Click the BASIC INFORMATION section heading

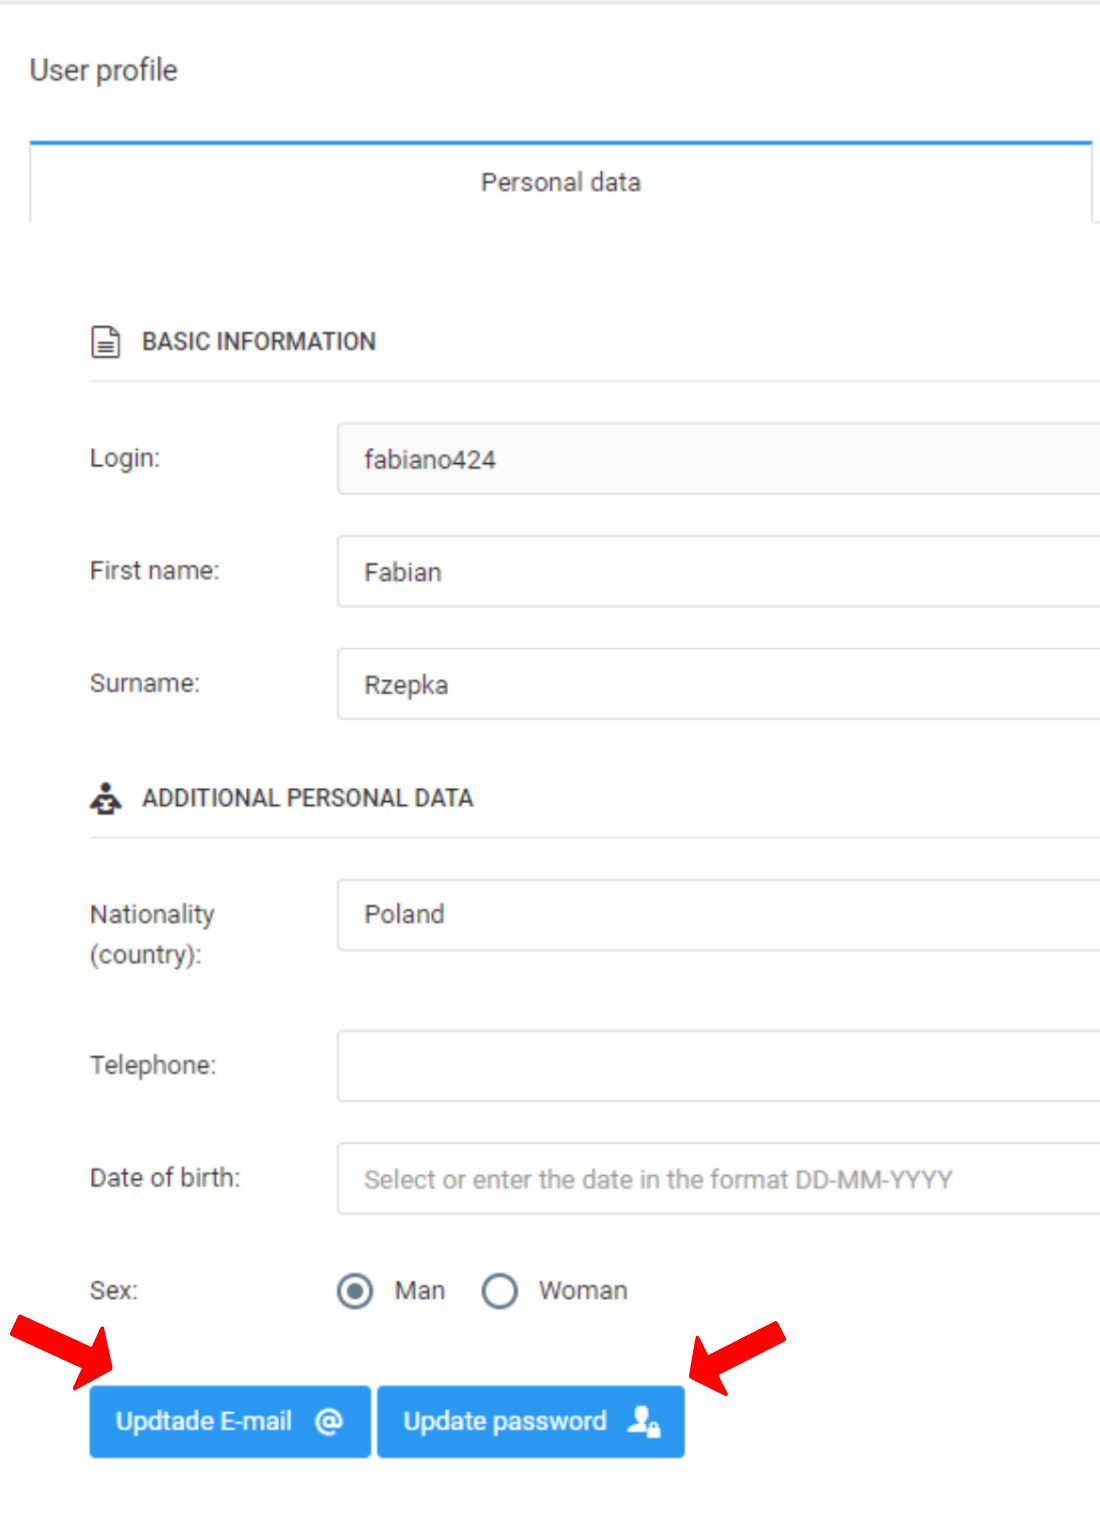point(259,342)
